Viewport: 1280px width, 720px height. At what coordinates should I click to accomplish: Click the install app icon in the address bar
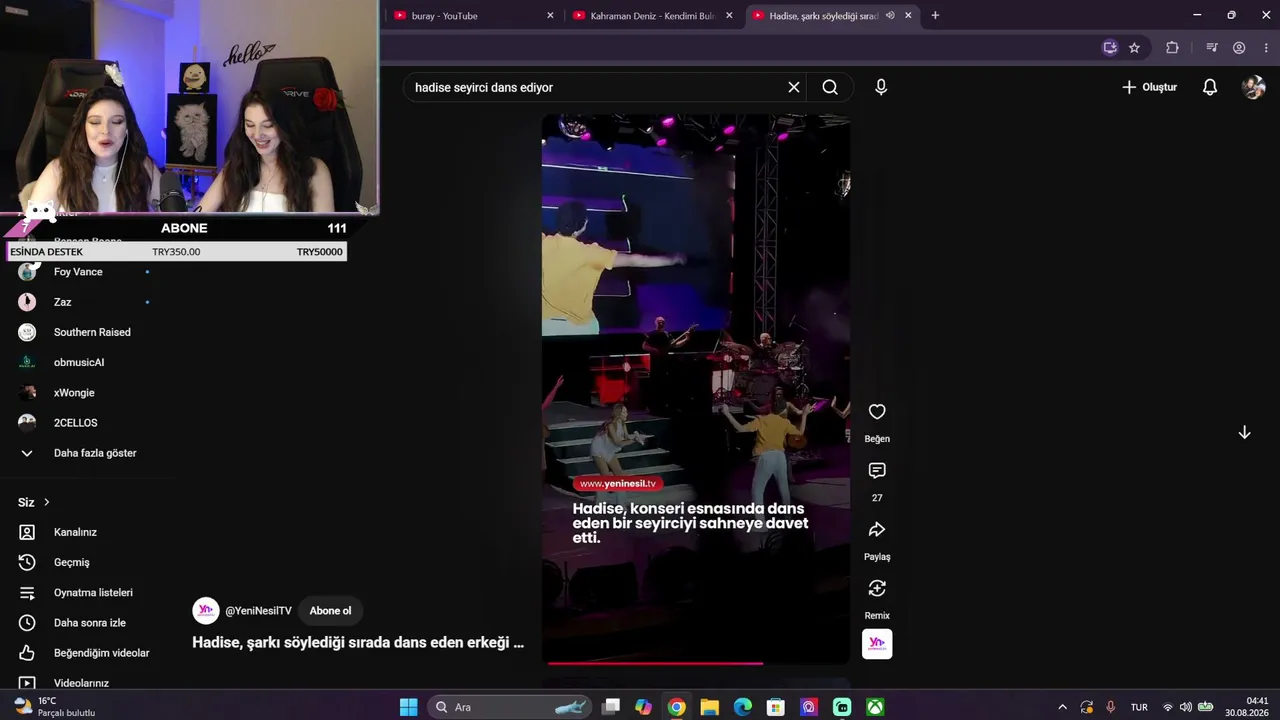coord(1109,47)
